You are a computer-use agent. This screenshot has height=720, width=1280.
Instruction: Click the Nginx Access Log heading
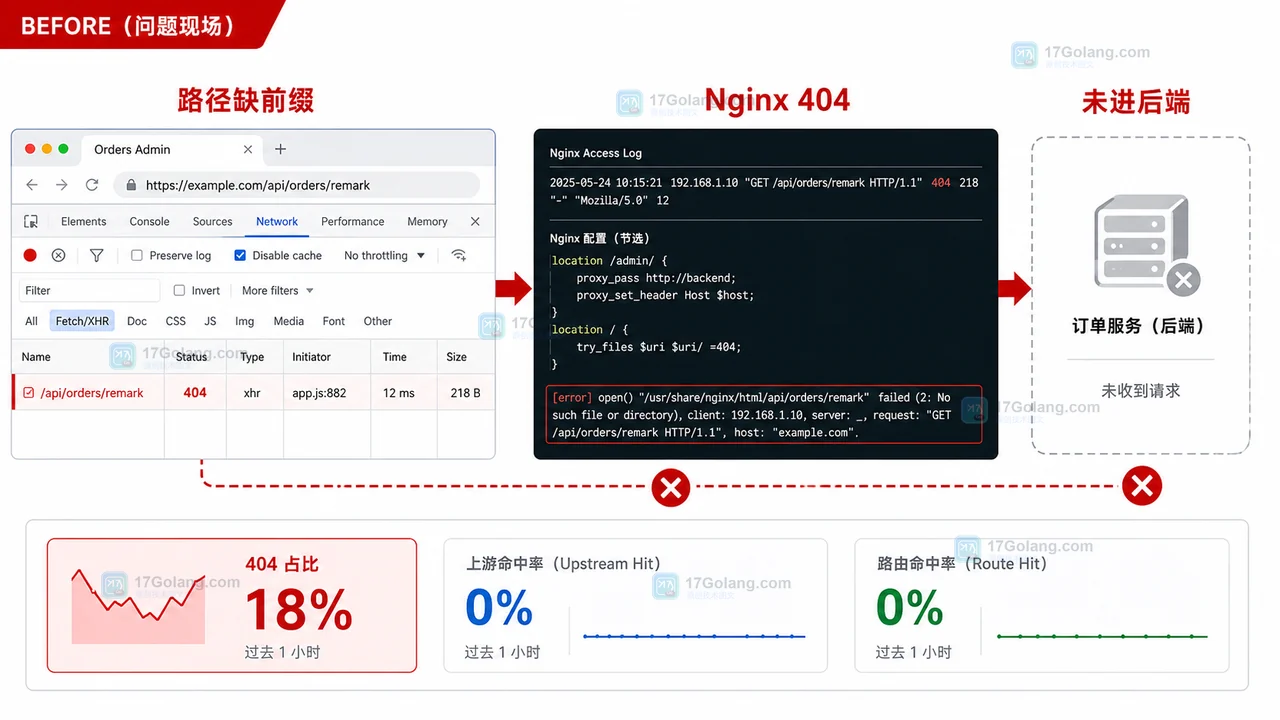point(596,153)
